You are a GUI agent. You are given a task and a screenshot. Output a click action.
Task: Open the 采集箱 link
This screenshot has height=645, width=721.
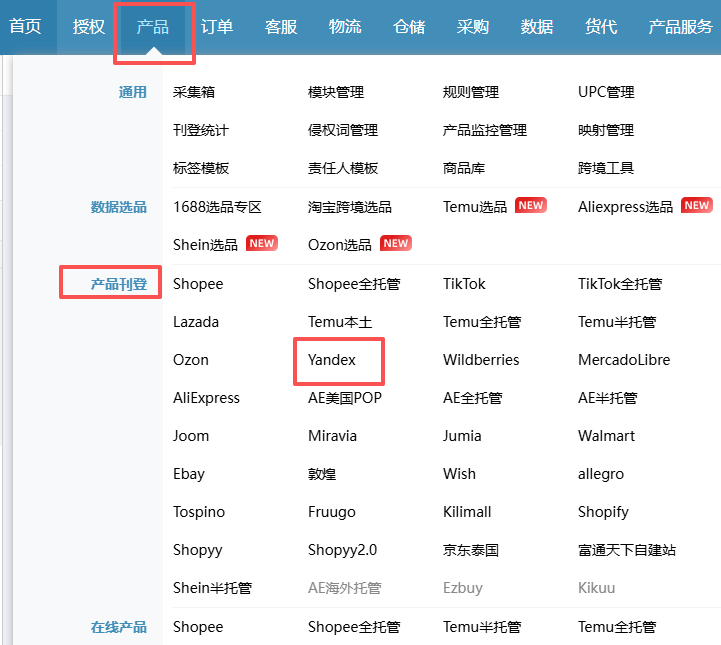click(x=194, y=92)
